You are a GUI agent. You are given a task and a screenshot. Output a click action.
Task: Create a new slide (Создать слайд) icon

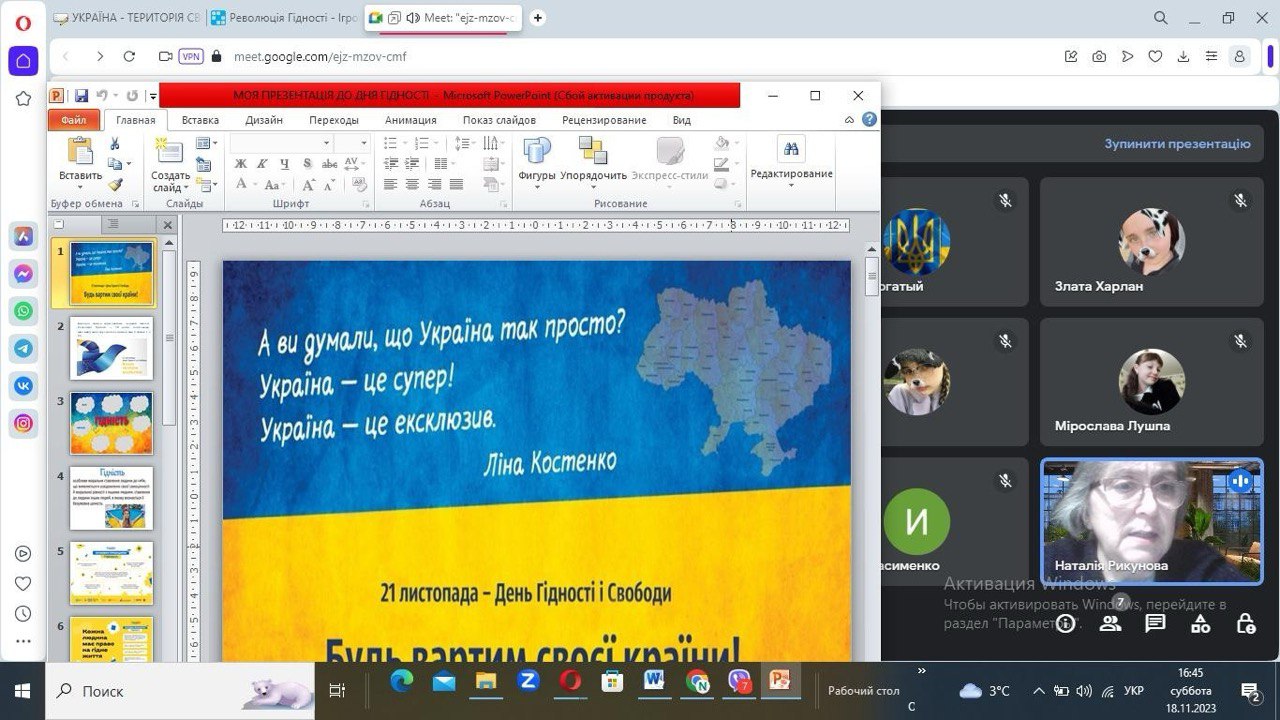tap(169, 151)
